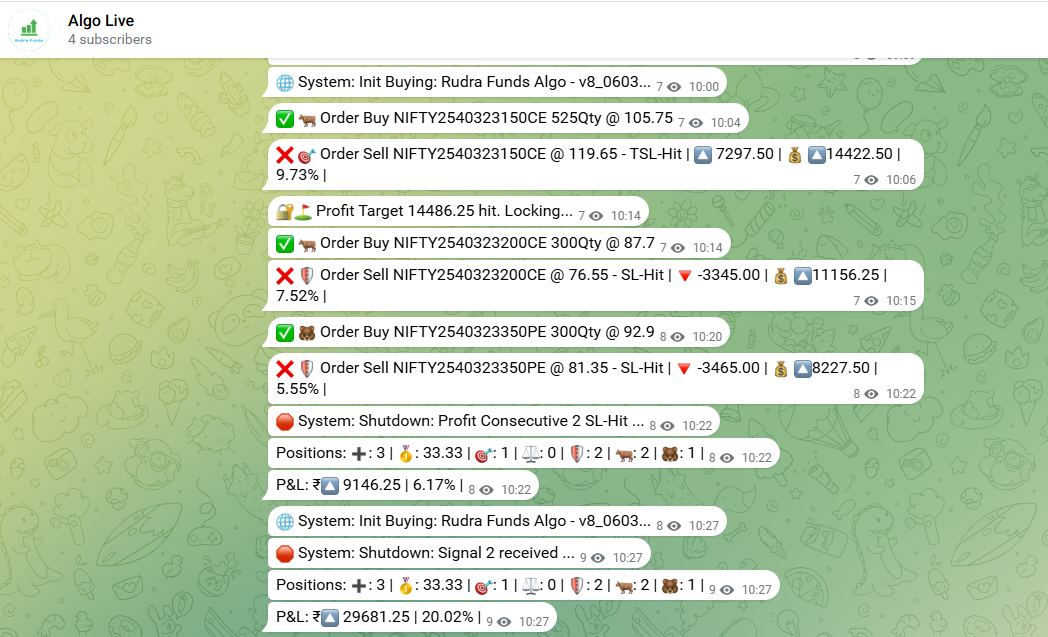The height and width of the screenshot is (637, 1048).
Task: Click stop sign in Signal 2 received message
Action: (x=285, y=553)
